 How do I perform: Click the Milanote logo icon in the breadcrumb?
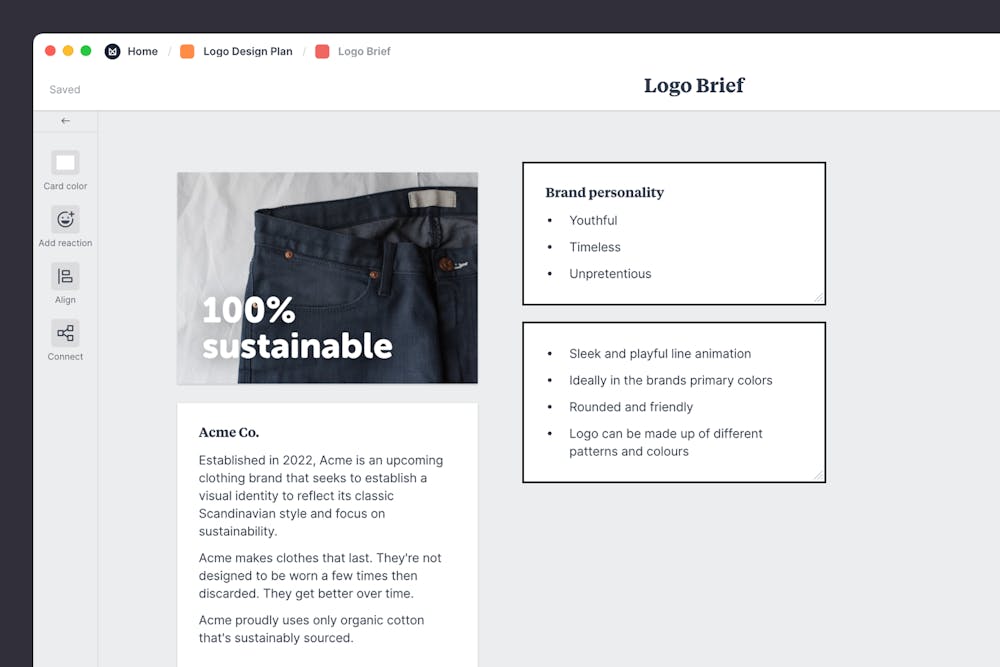pyautogui.click(x=112, y=51)
